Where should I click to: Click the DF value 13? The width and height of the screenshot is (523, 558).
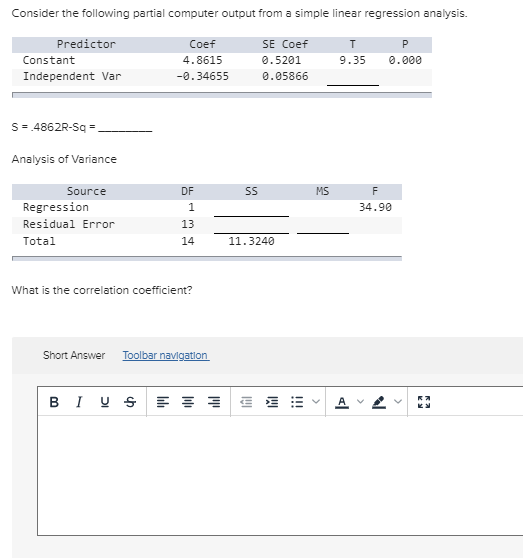187,224
